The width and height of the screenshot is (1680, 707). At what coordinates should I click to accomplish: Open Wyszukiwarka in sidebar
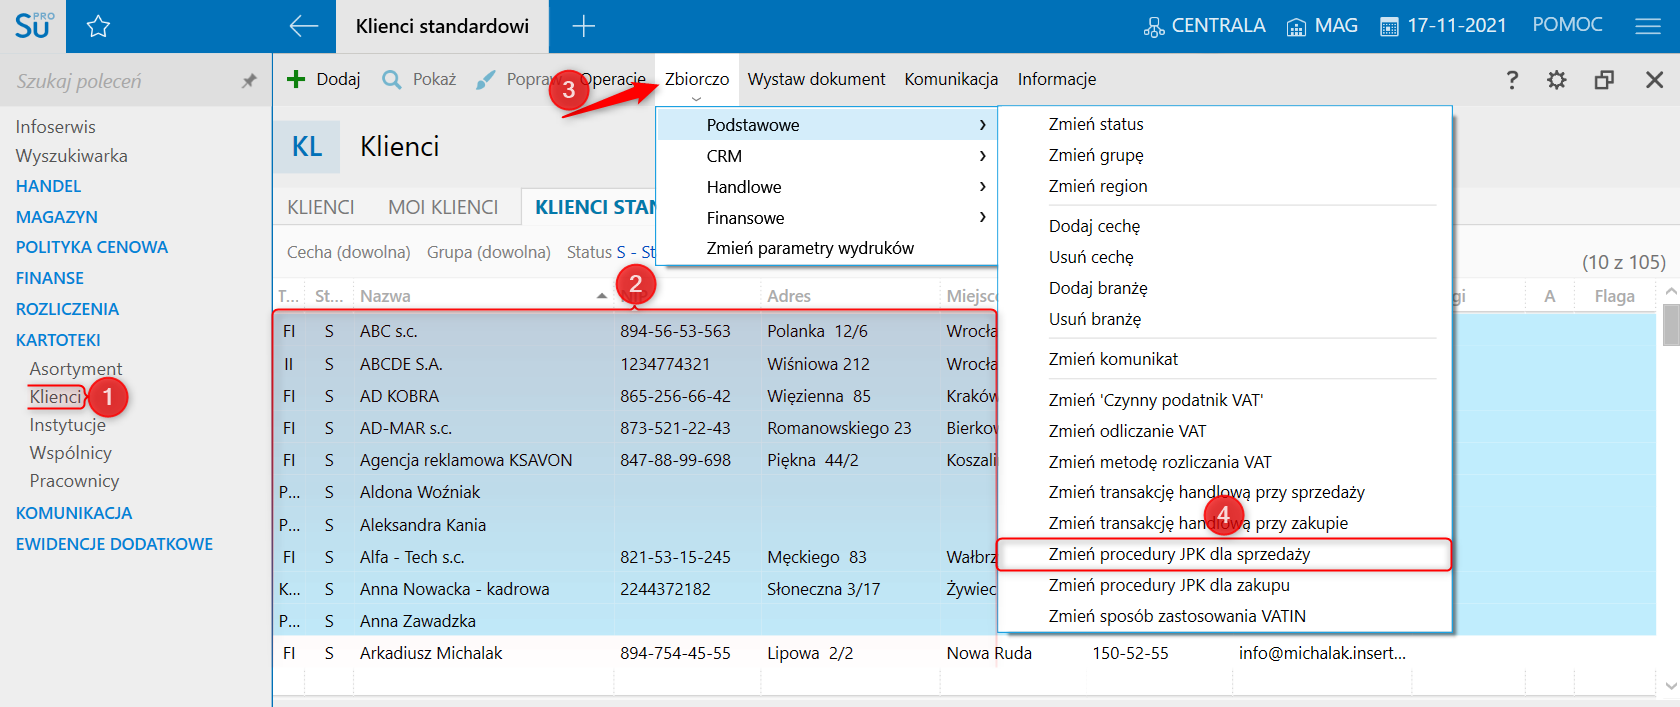pos(72,156)
